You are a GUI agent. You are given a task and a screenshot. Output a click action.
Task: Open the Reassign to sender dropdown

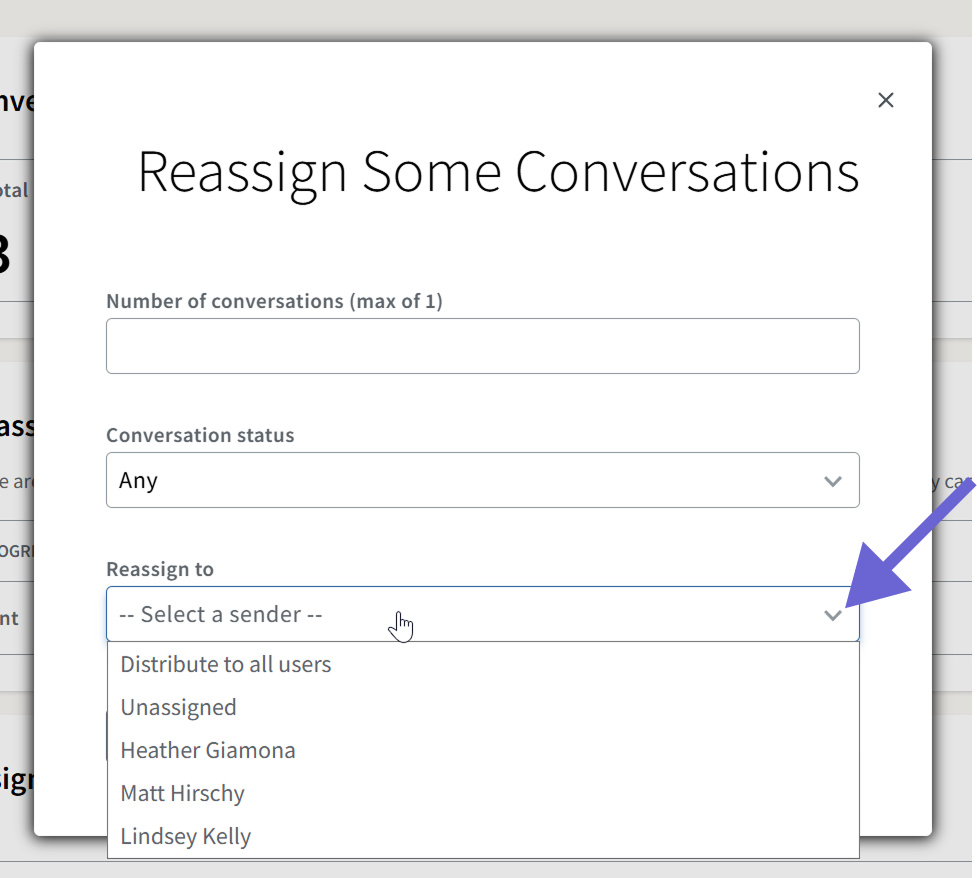point(483,614)
